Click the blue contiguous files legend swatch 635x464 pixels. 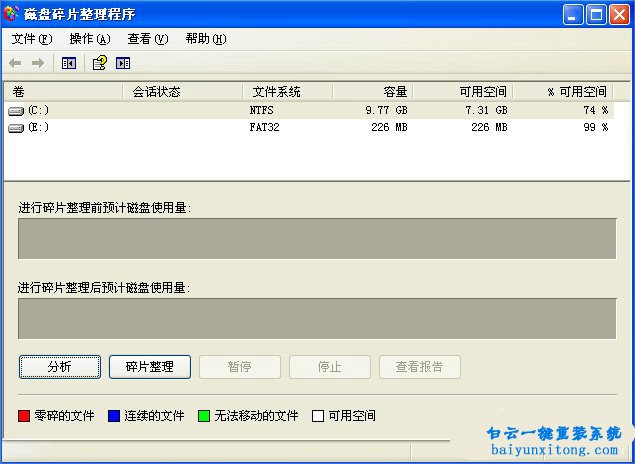pos(114,416)
